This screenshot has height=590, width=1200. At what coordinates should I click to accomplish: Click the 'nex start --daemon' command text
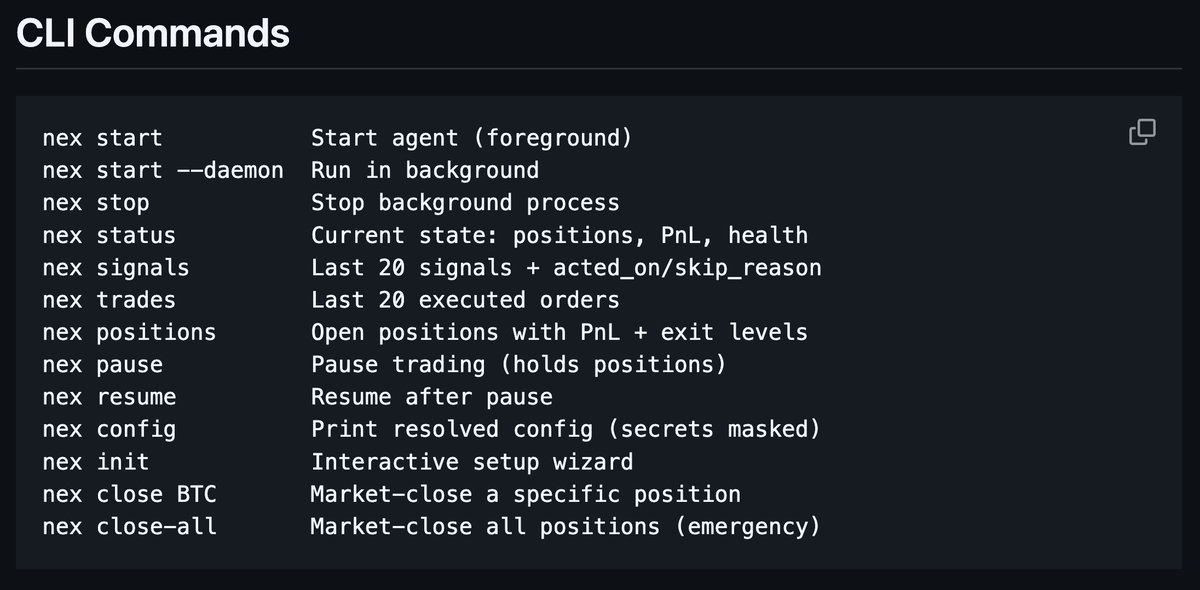click(163, 170)
